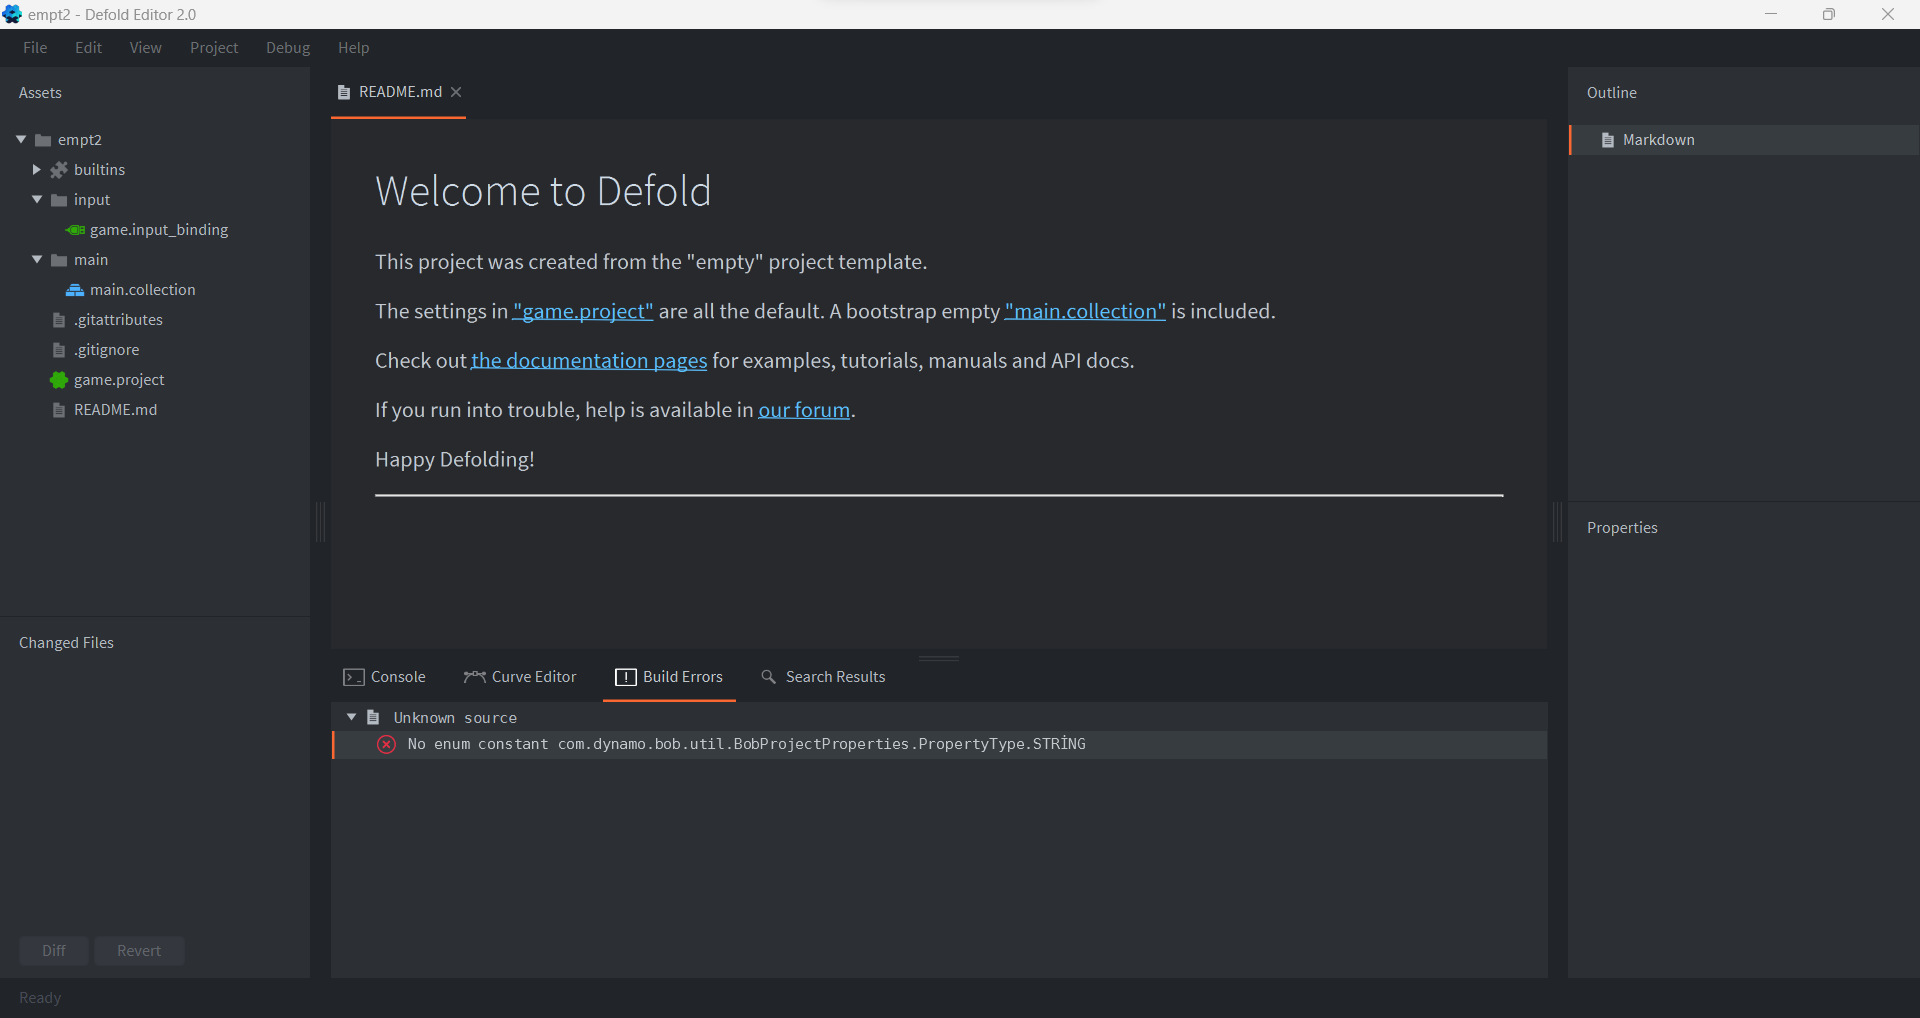Select the main.collection file icon
Image resolution: width=1920 pixels, height=1018 pixels.
[x=75, y=290]
